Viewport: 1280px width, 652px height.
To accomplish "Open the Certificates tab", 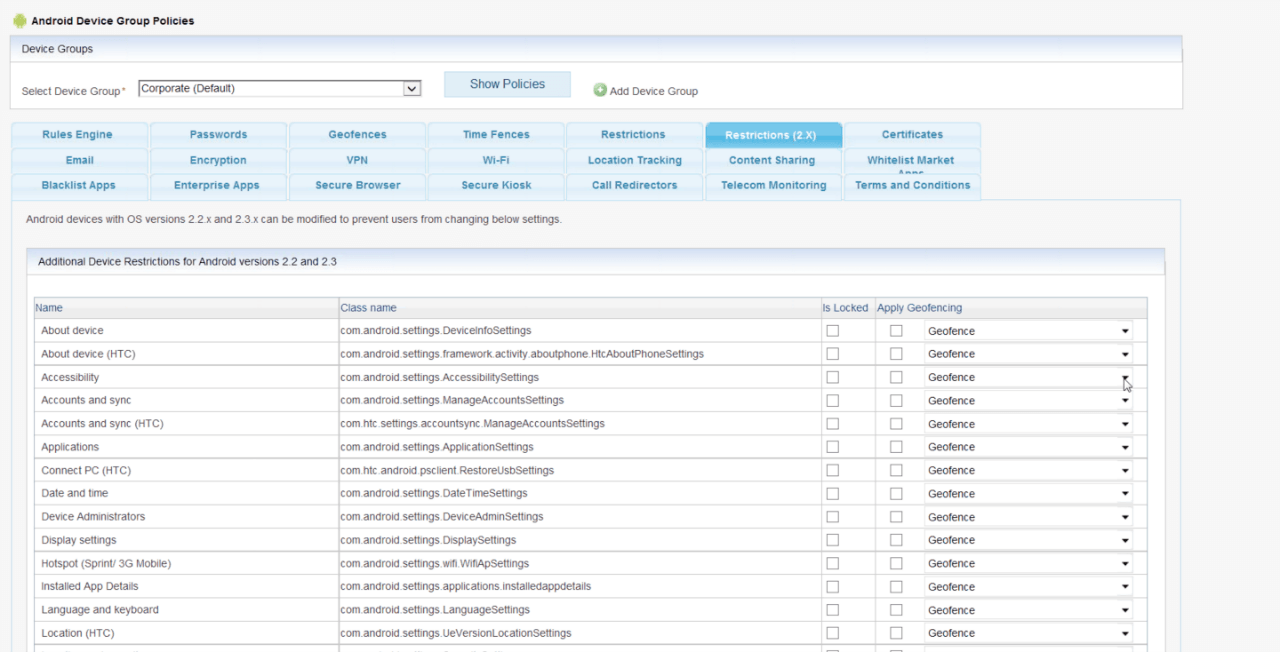I will (x=912, y=135).
